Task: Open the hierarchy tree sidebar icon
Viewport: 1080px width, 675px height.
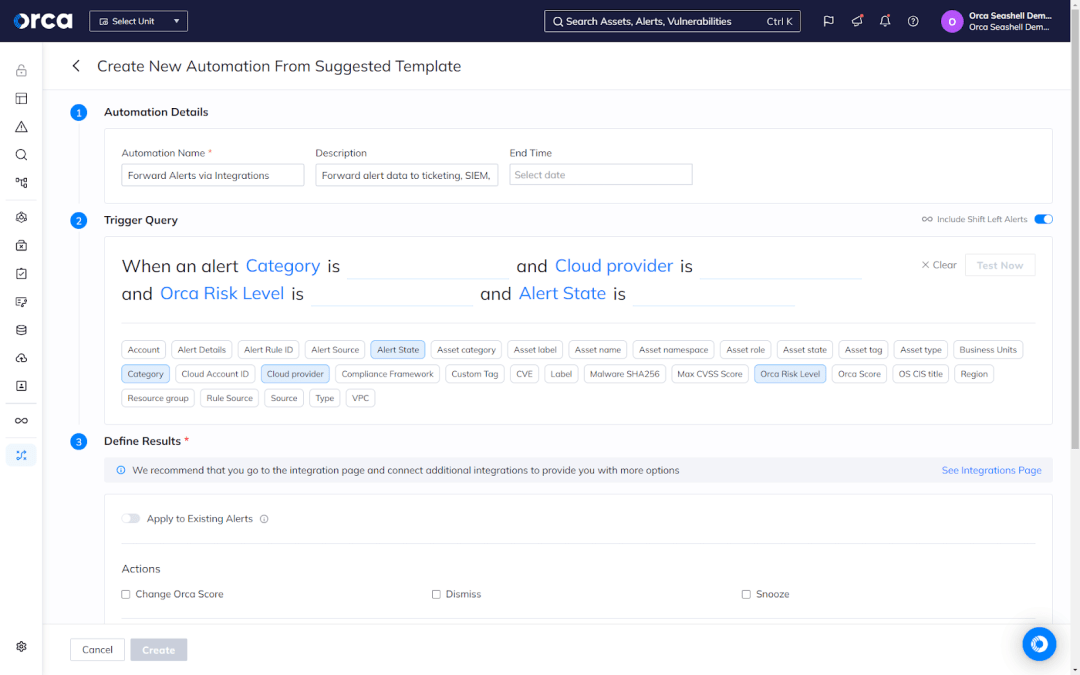Action: [21, 183]
